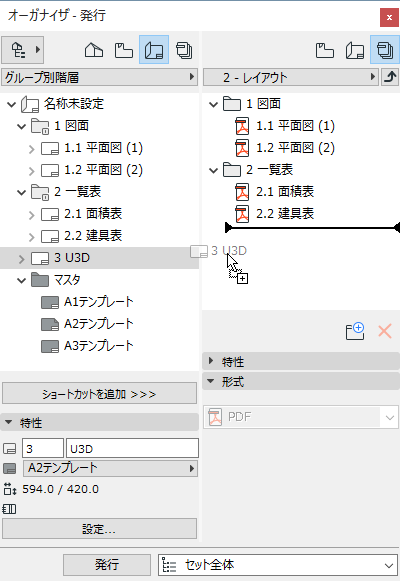Open セット全体 dropdown
The width and height of the screenshot is (400, 581).
278,565
